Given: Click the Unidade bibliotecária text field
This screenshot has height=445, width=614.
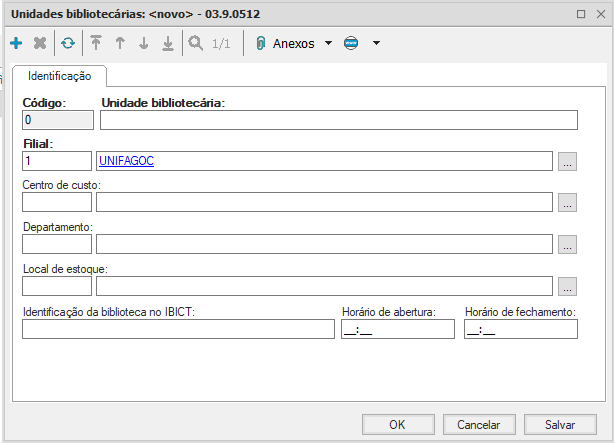Looking at the screenshot, I should coord(338,121).
